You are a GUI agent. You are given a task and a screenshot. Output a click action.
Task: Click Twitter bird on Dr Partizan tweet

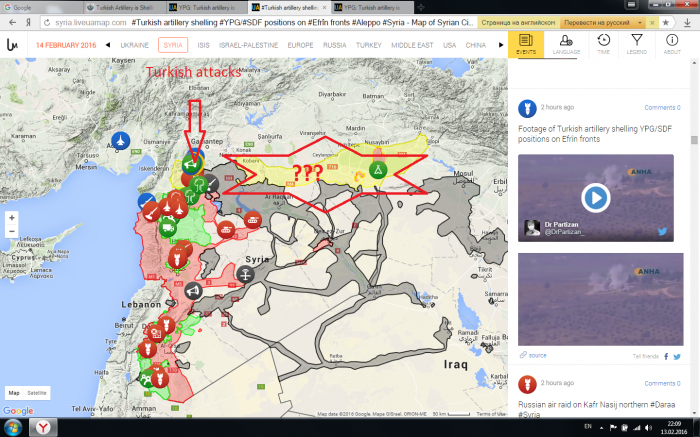point(662,231)
